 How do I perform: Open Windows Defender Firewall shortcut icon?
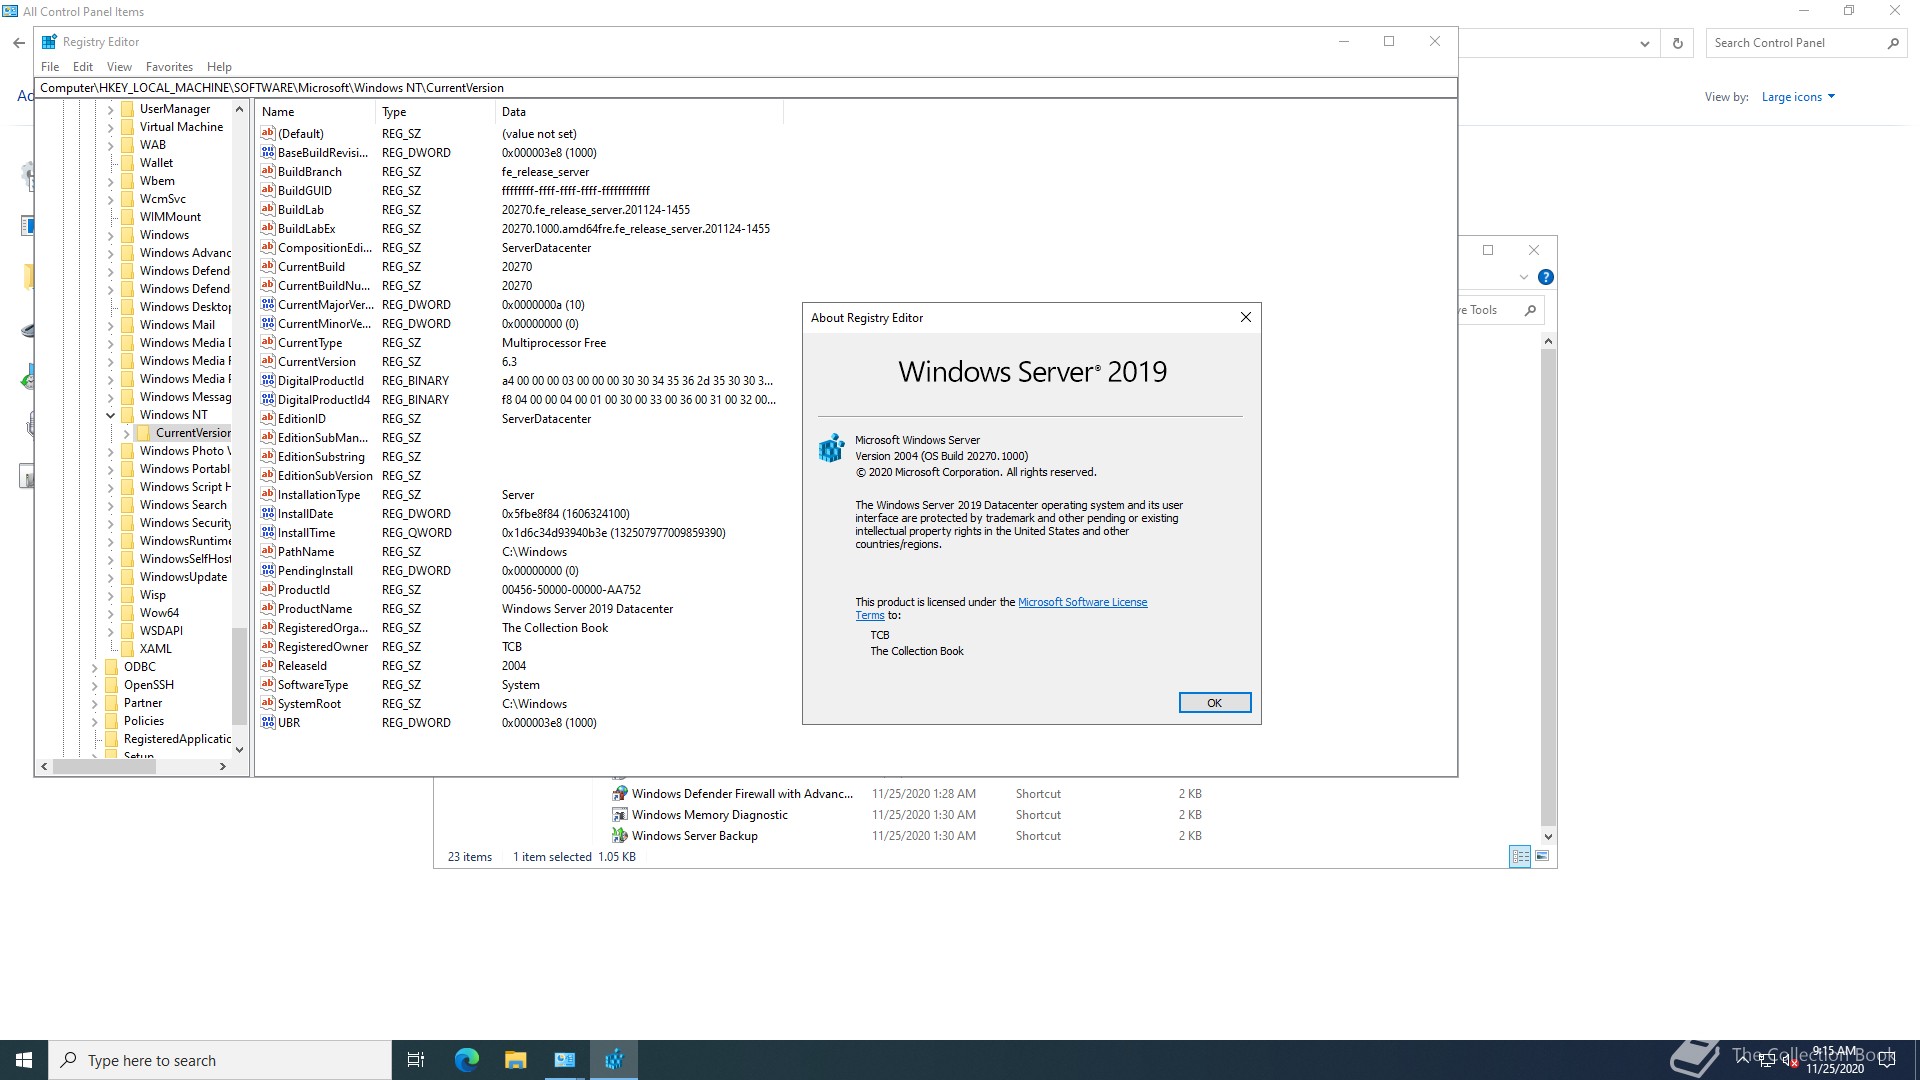pyautogui.click(x=620, y=794)
